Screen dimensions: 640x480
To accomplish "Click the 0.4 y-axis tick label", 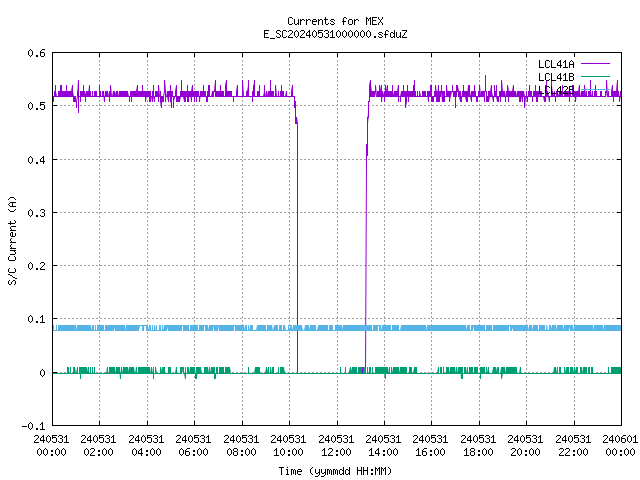I will [37, 160].
